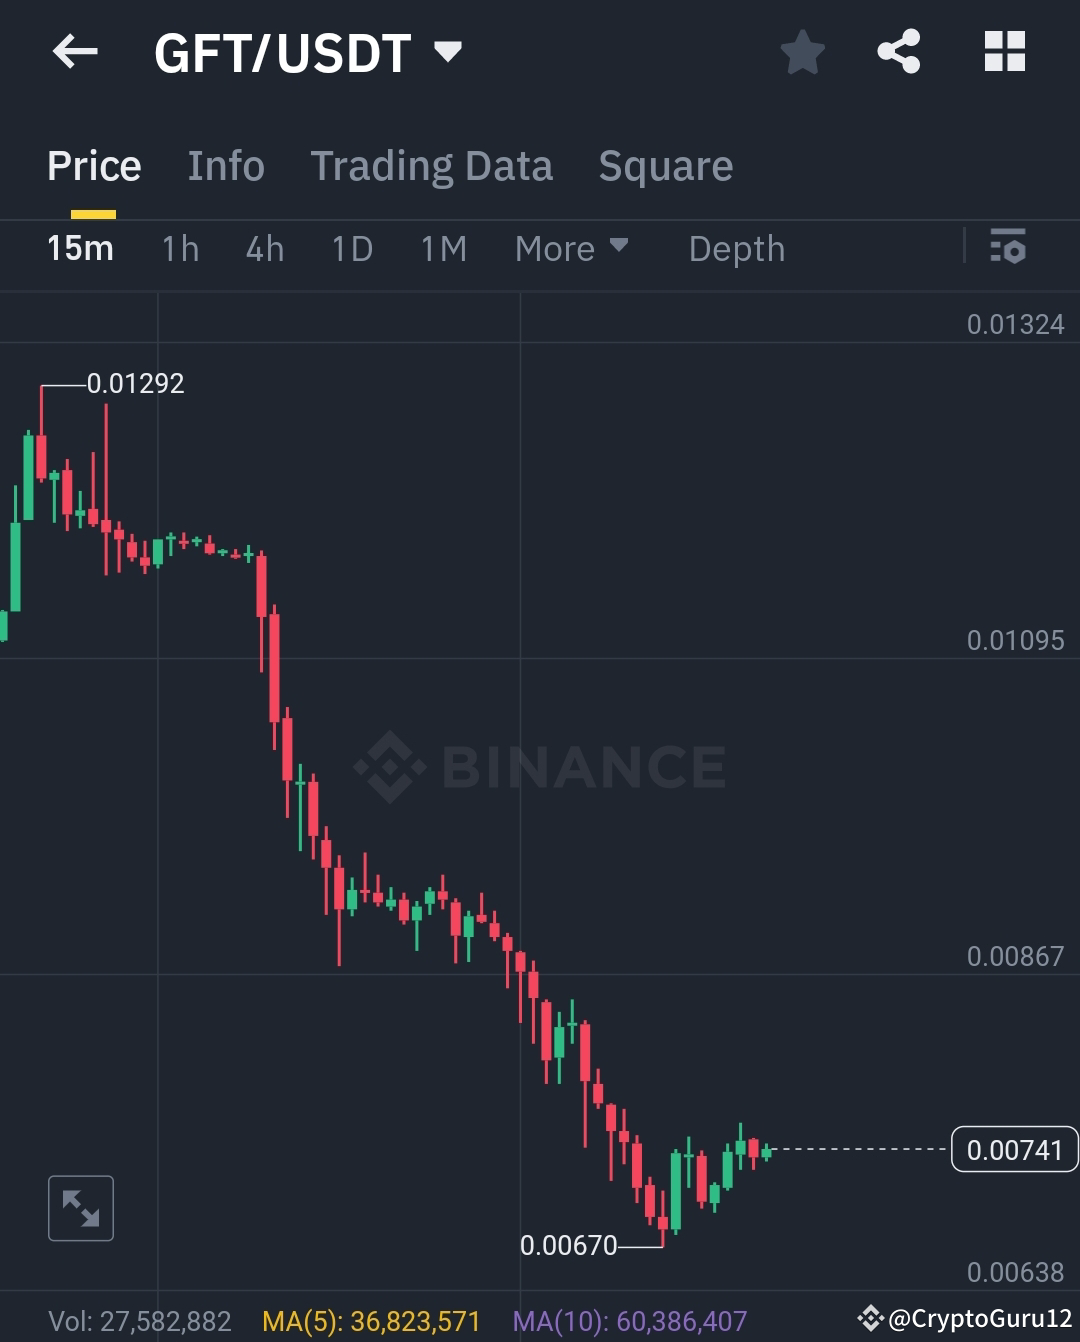1080x1342 pixels.
Task: Open the share options icon
Action: pyautogui.click(x=897, y=52)
